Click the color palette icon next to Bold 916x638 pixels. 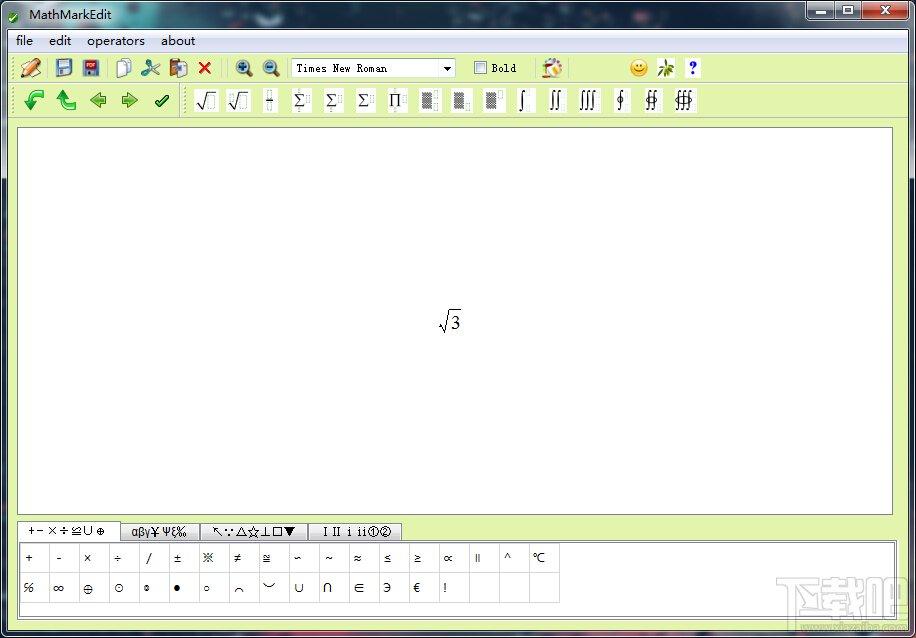pyautogui.click(x=551, y=68)
